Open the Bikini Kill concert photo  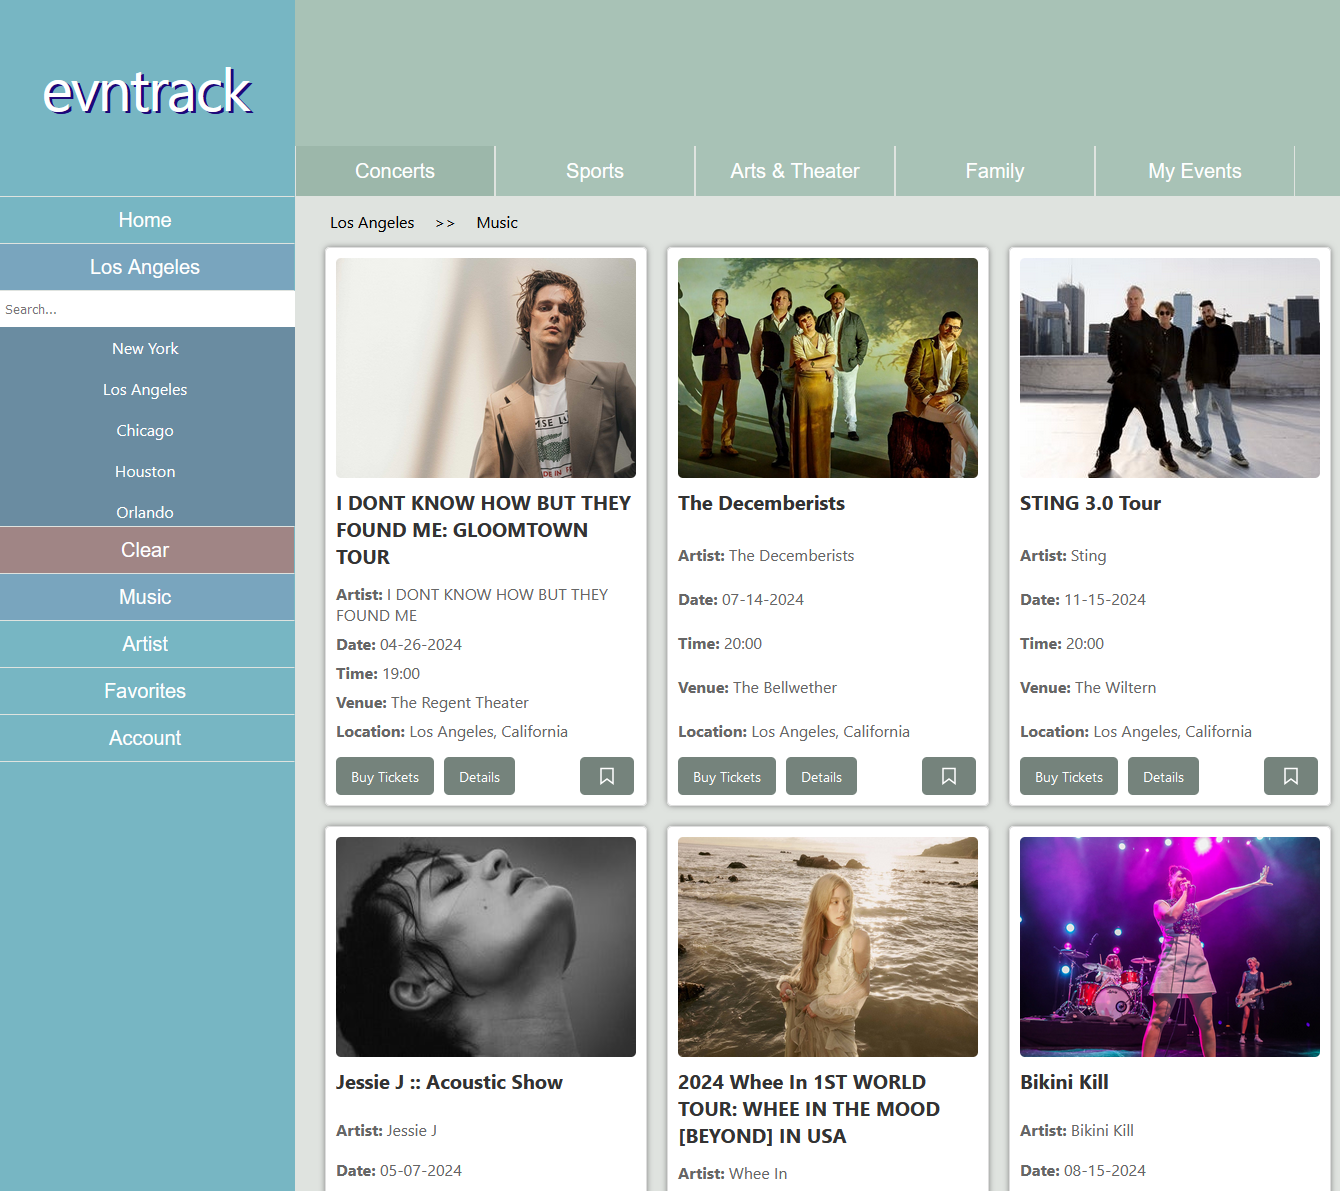[1170, 947]
